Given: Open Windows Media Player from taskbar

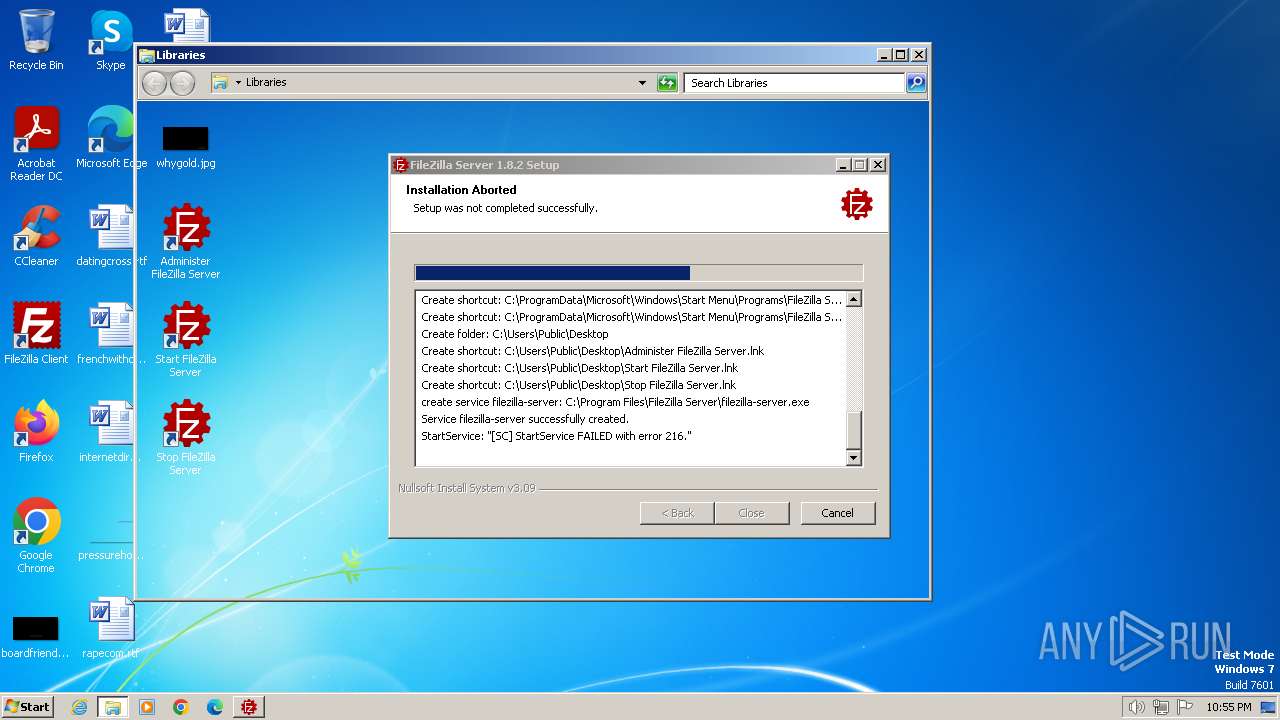Looking at the screenshot, I should (x=147, y=707).
